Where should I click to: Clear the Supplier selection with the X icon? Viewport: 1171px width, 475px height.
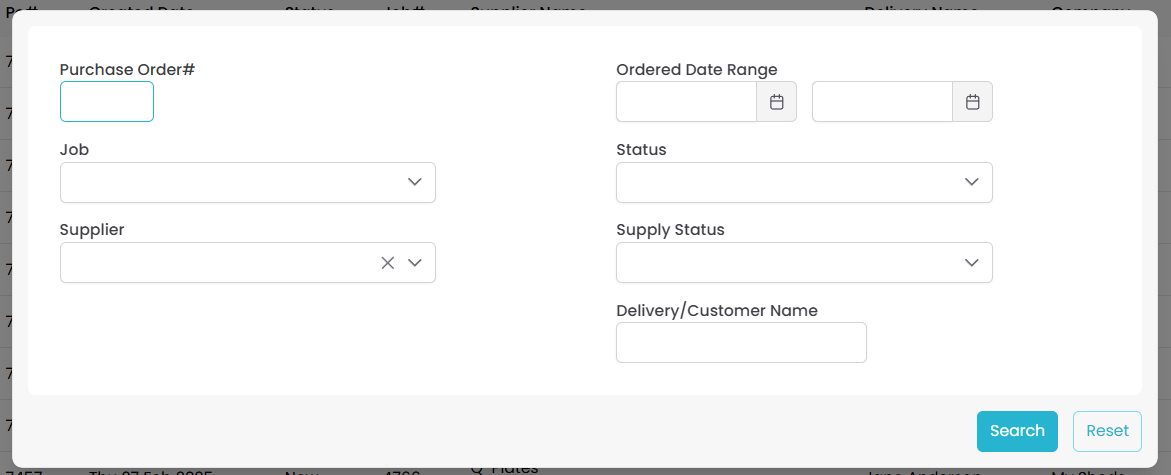point(388,263)
